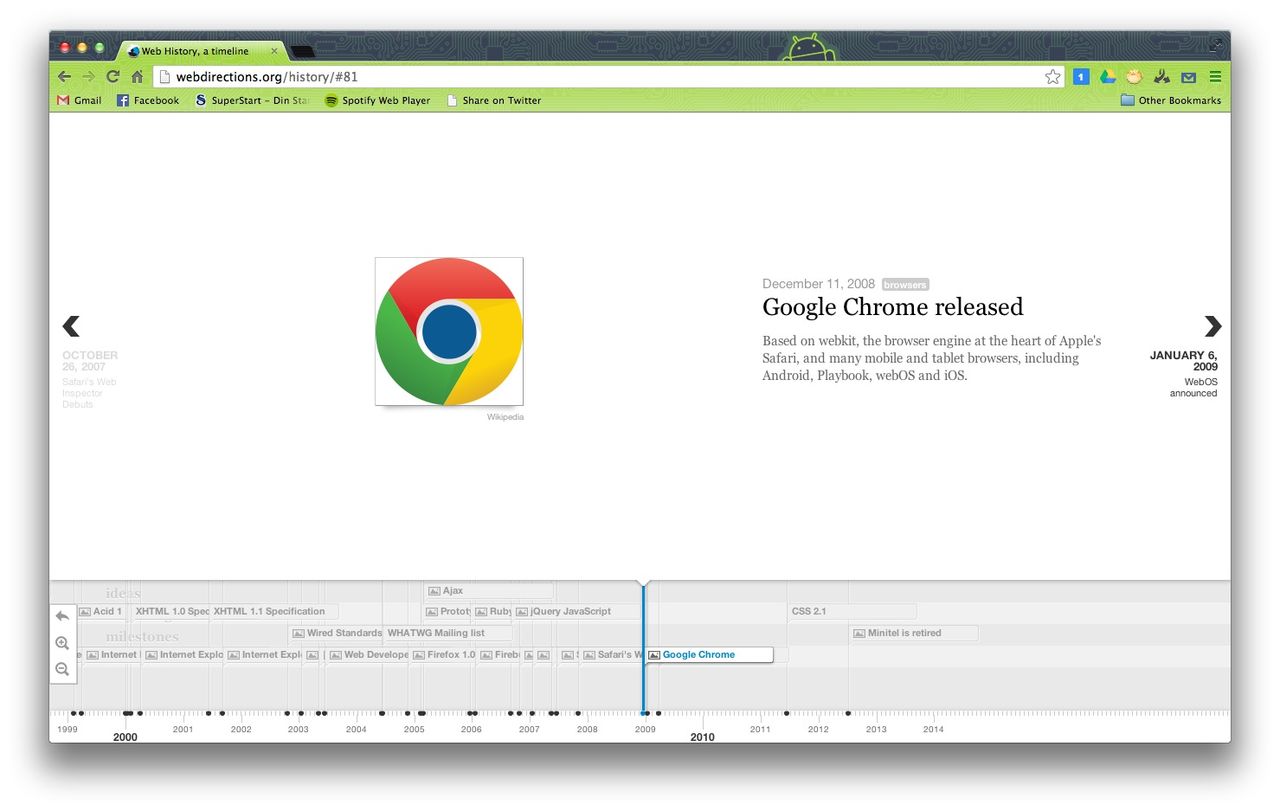This screenshot has width=1280, height=811.
Task: Navigate back using the browser back arrow
Action: (x=64, y=77)
